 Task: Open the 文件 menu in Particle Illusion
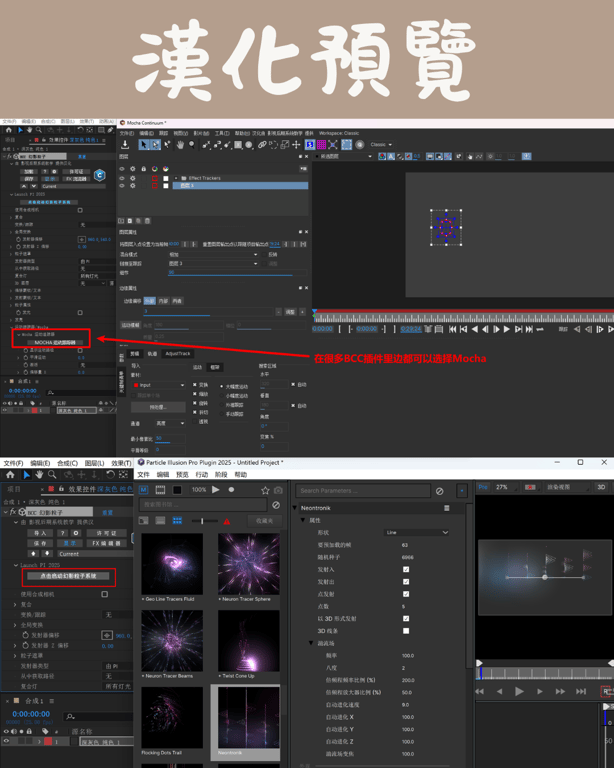coord(143,474)
